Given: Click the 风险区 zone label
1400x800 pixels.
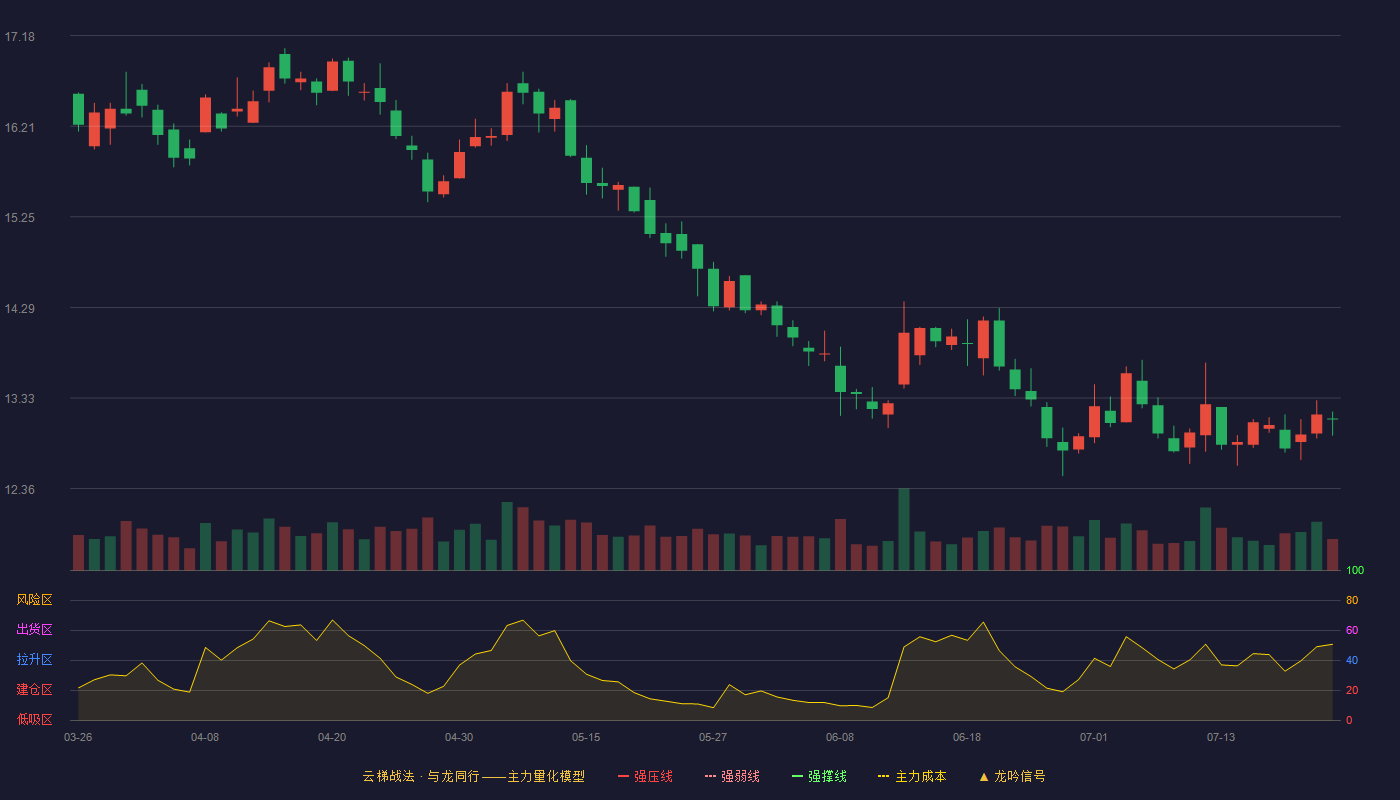Looking at the screenshot, I should pyautogui.click(x=34, y=600).
